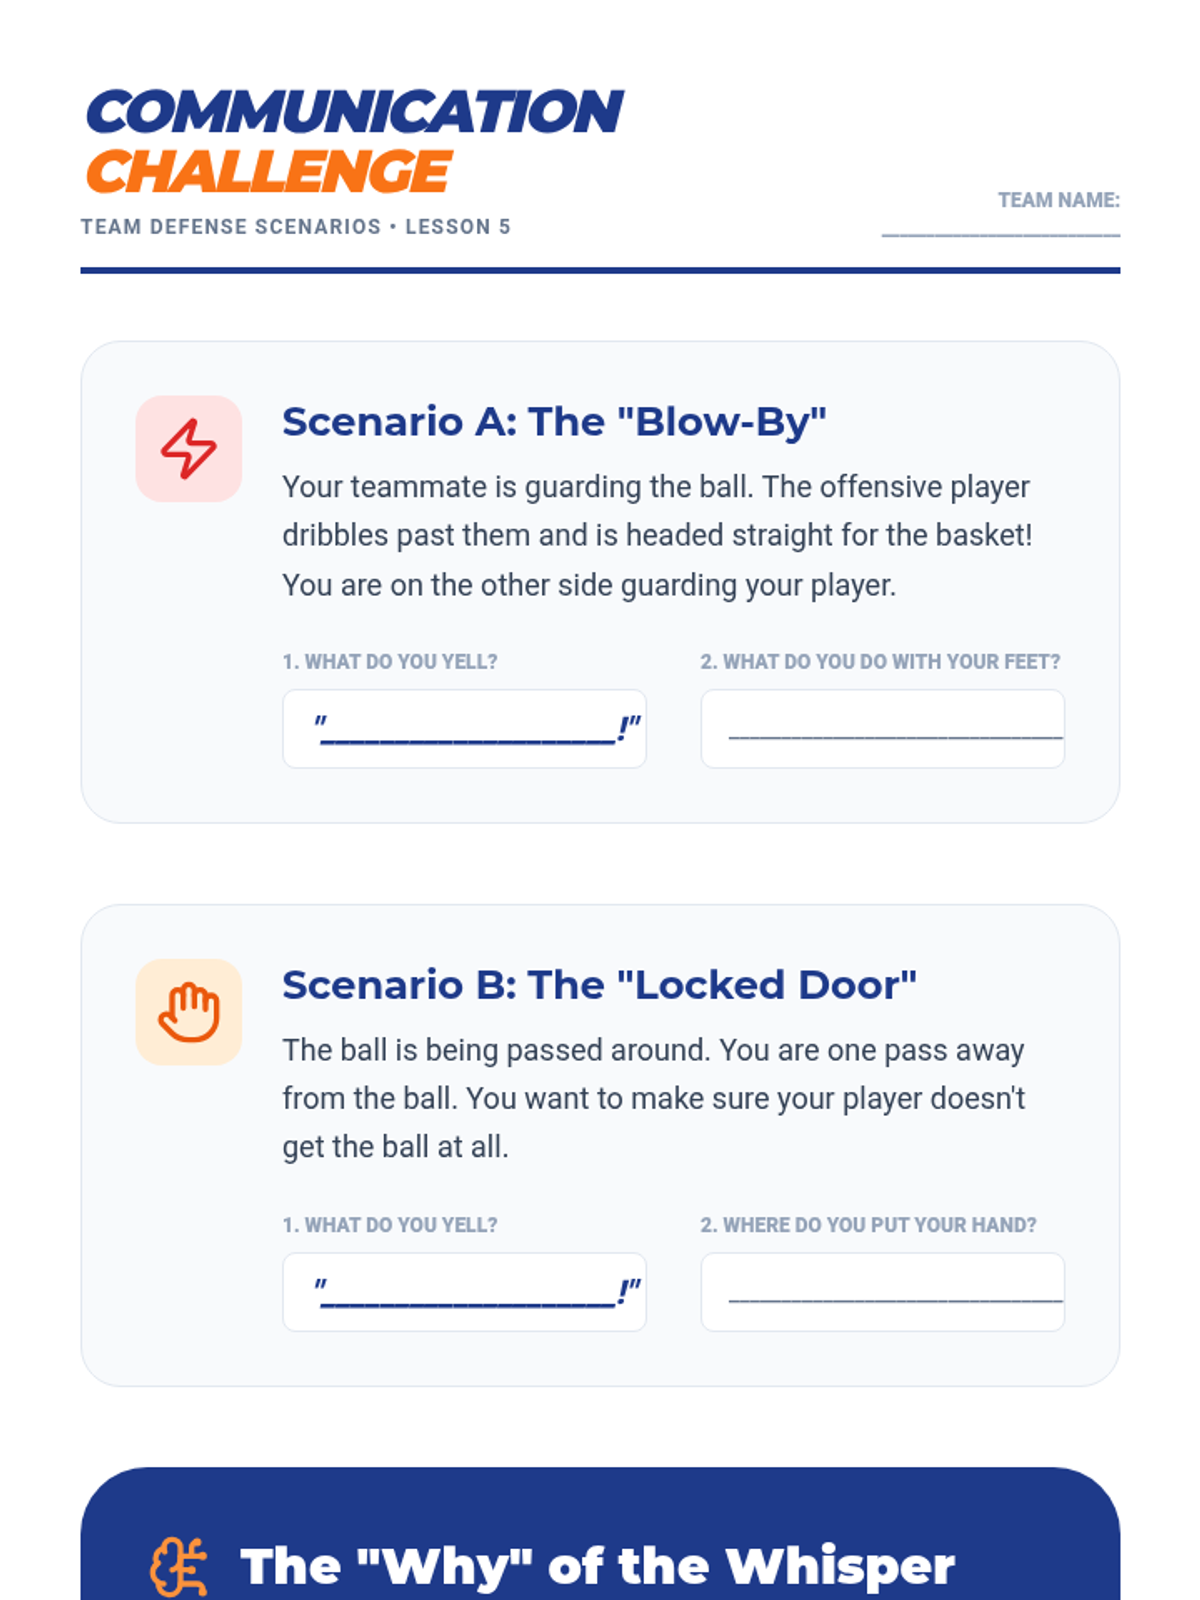Screen dimensions: 1200x1600
Task: Click Scenario A description paragraph
Action: pos(657,536)
